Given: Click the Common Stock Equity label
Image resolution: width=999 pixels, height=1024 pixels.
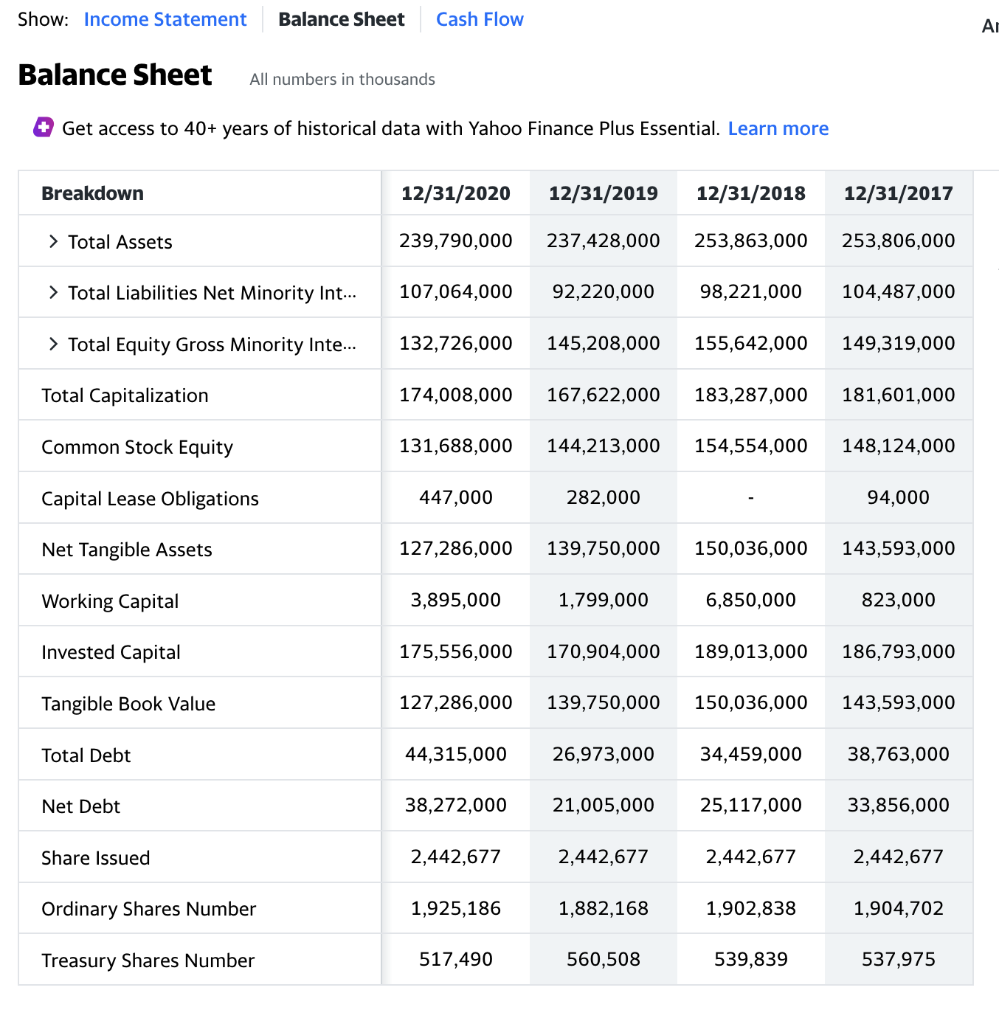Looking at the screenshot, I should click(x=137, y=447).
